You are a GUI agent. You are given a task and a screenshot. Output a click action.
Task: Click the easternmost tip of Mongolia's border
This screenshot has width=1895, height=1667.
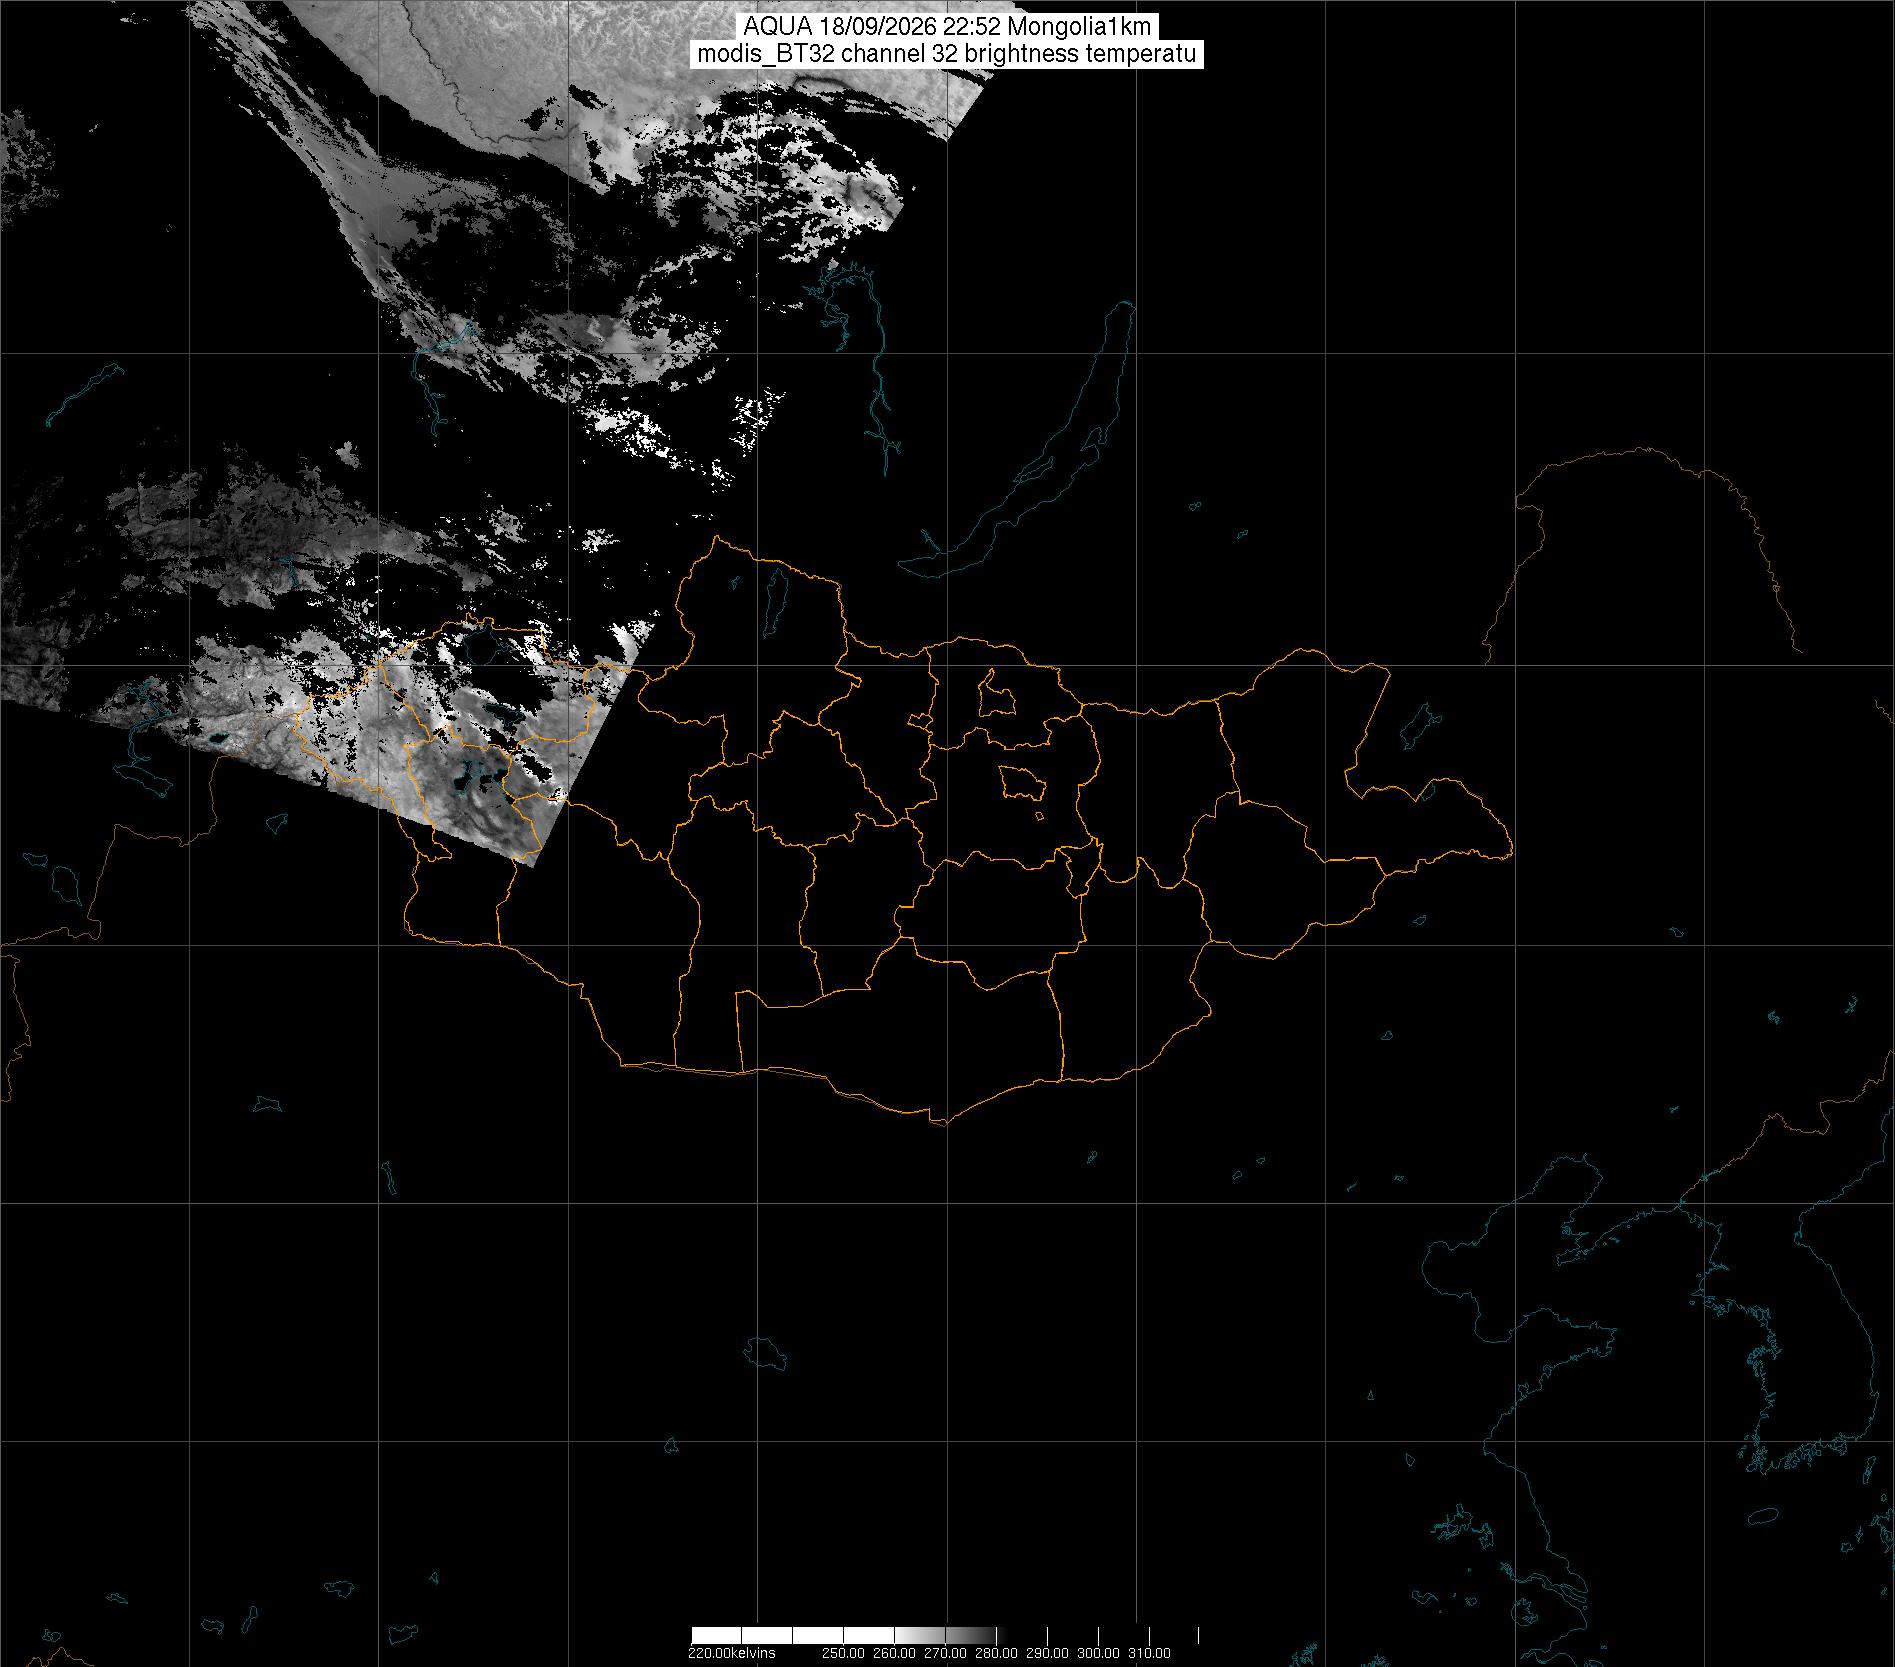tap(1509, 853)
